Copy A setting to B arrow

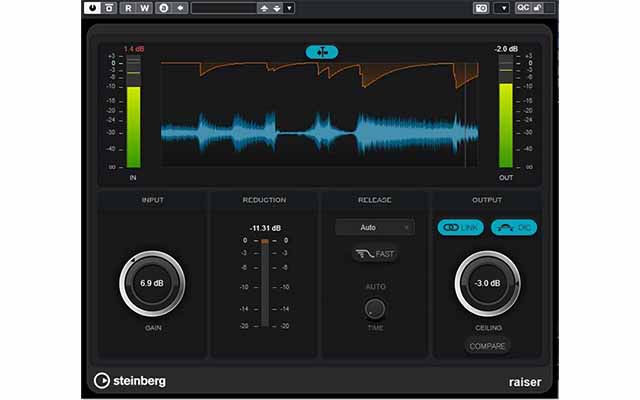(180, 8)
